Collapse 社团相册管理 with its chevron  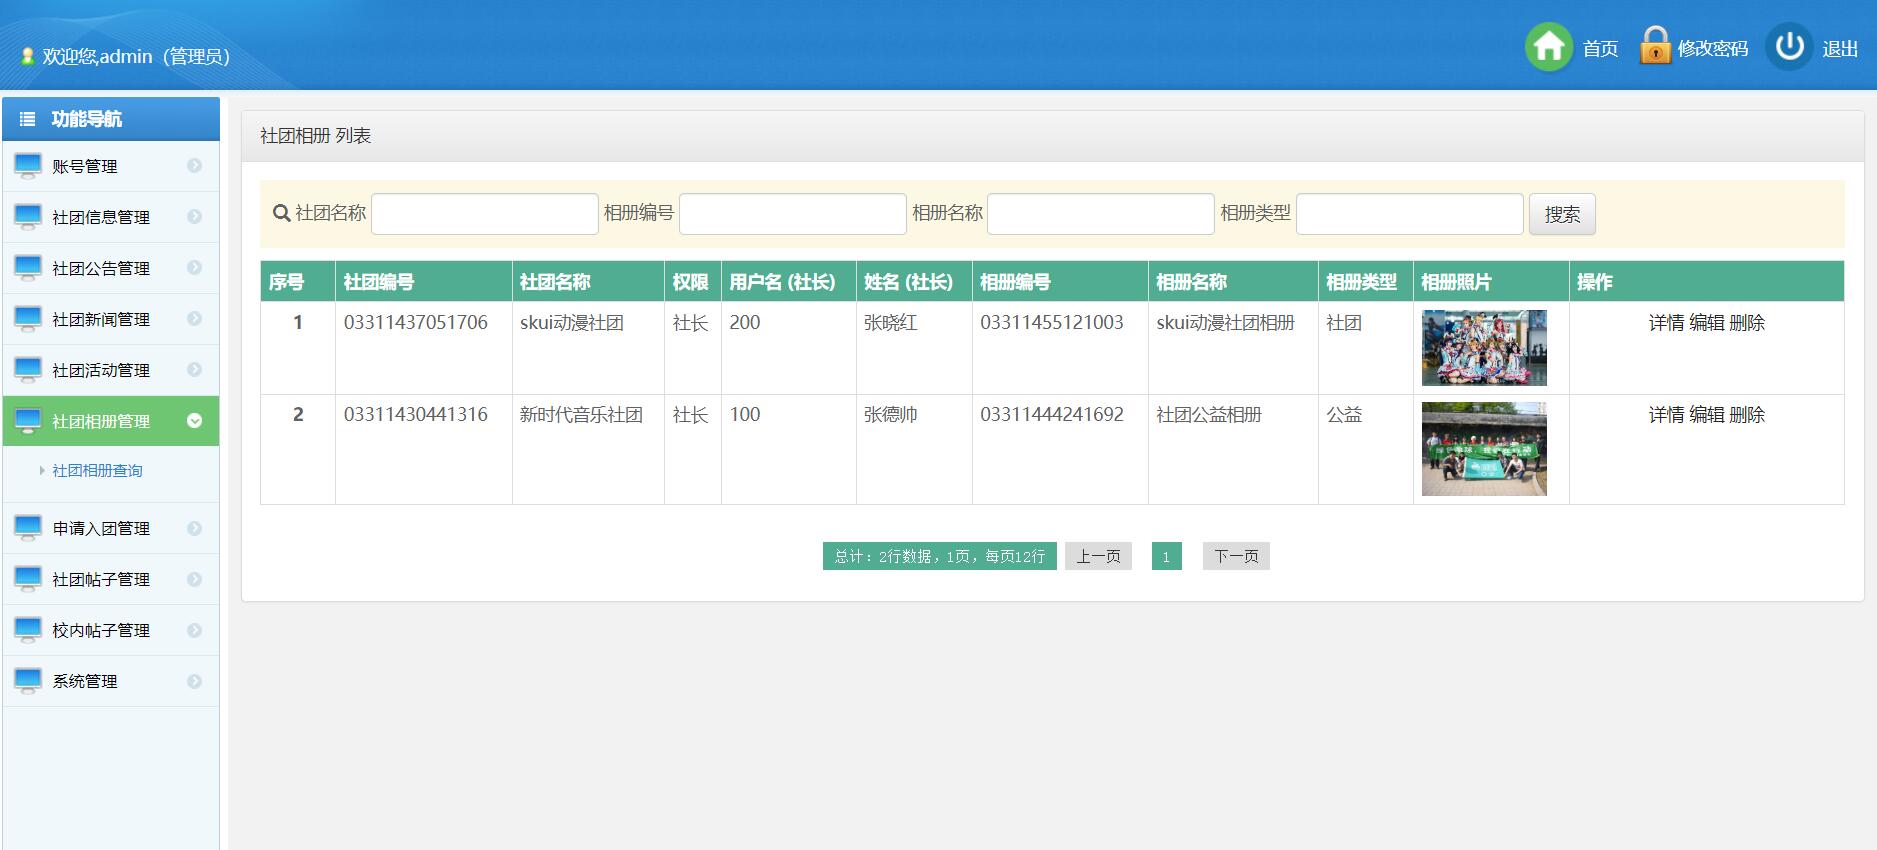coord(195,421)
